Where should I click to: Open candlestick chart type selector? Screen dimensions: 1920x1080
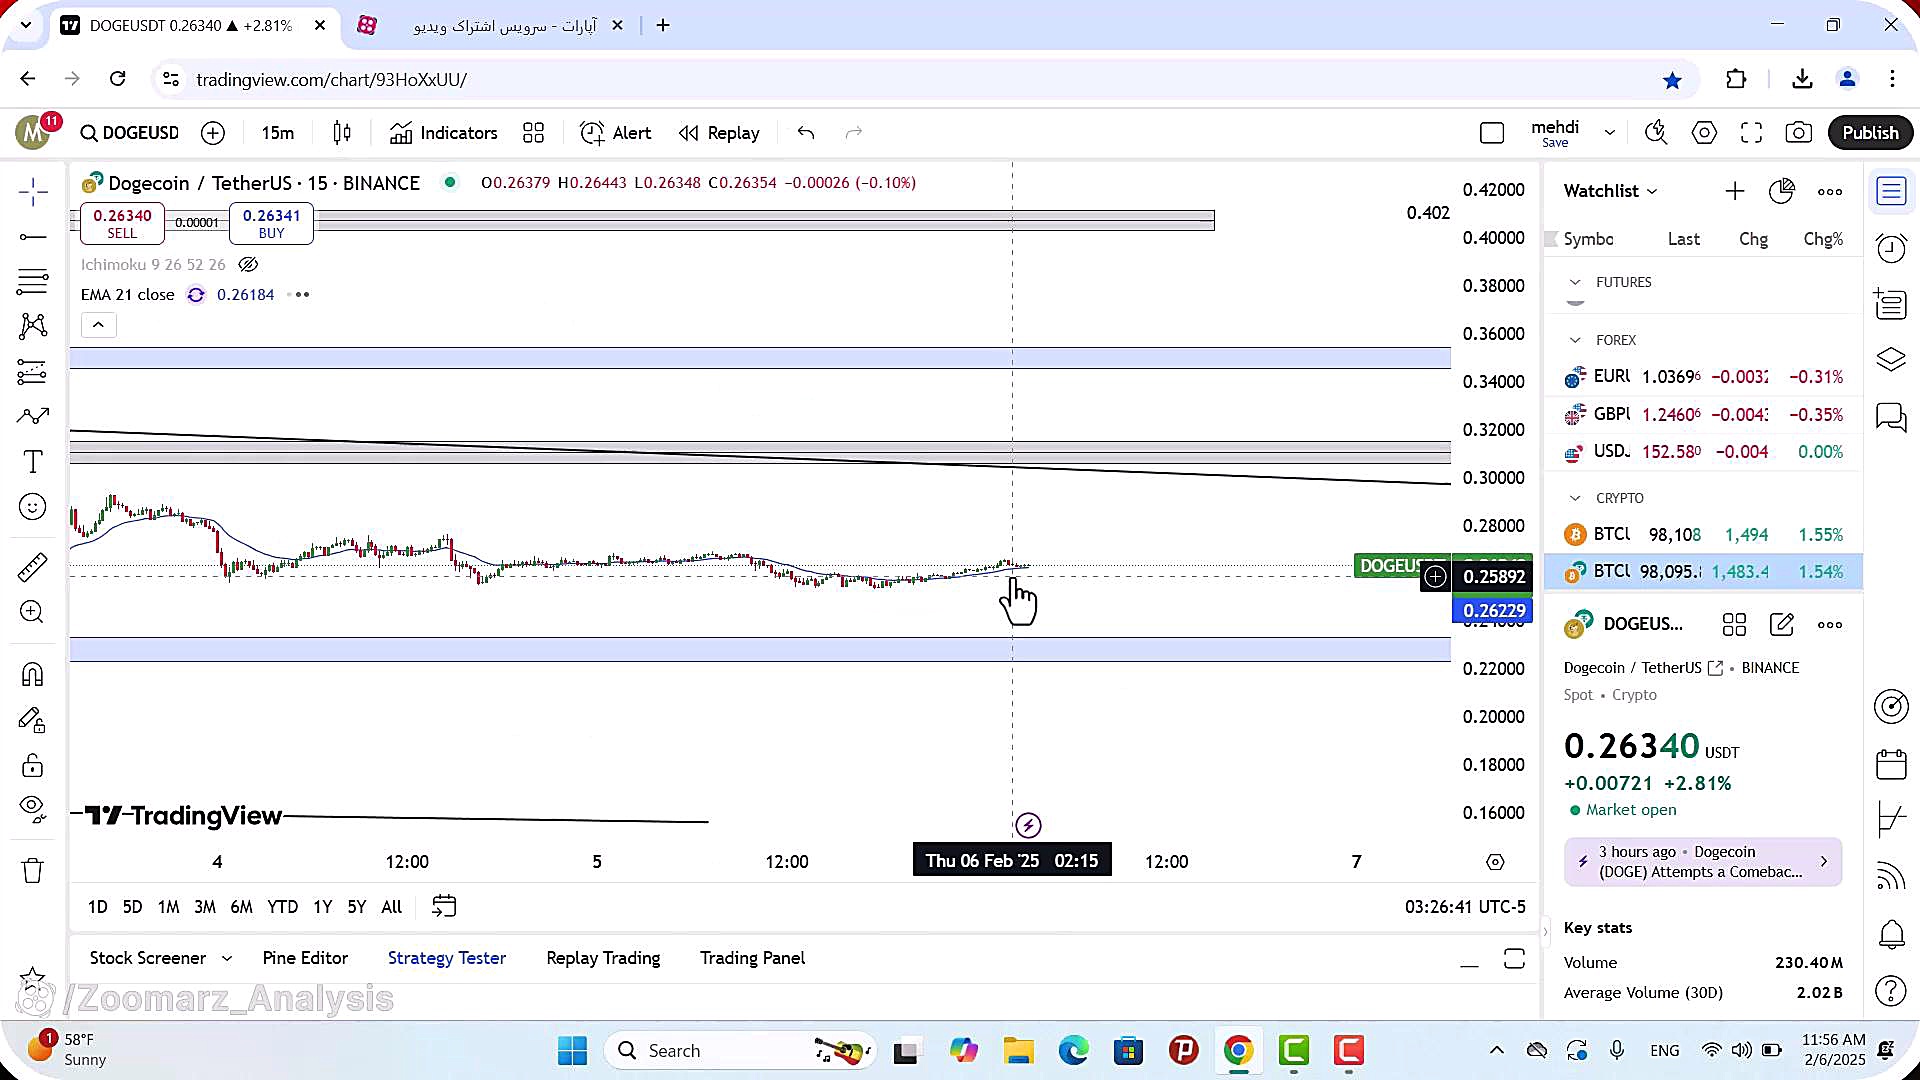coord(342,133)
